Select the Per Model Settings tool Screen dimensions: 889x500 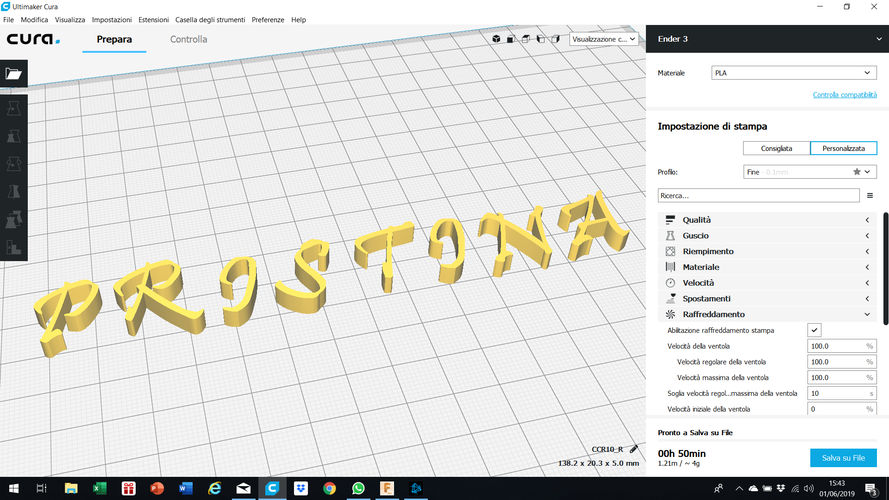pos(14,219)
